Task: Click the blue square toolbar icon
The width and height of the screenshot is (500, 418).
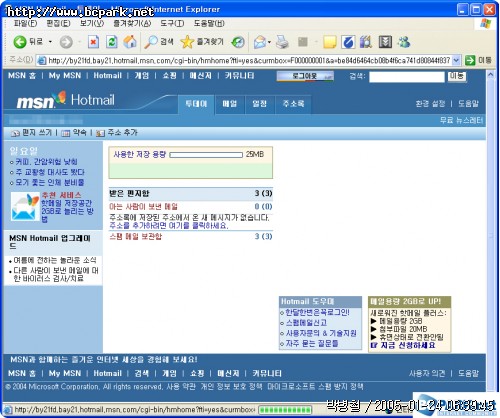Action: [x=348, y=42]
